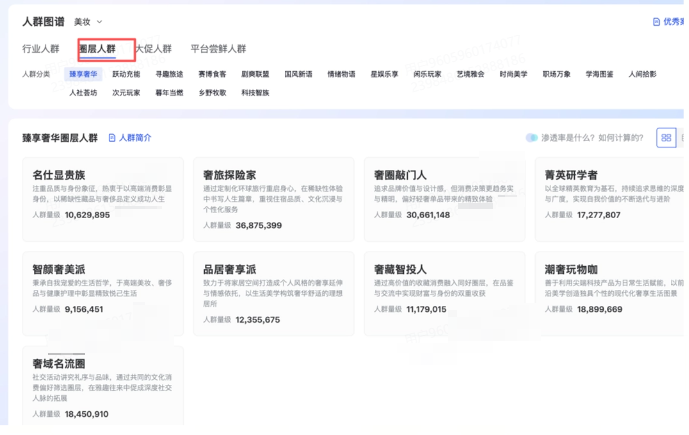
Task: Select the 时尚美学 category
Action: [x=513, y=74]
